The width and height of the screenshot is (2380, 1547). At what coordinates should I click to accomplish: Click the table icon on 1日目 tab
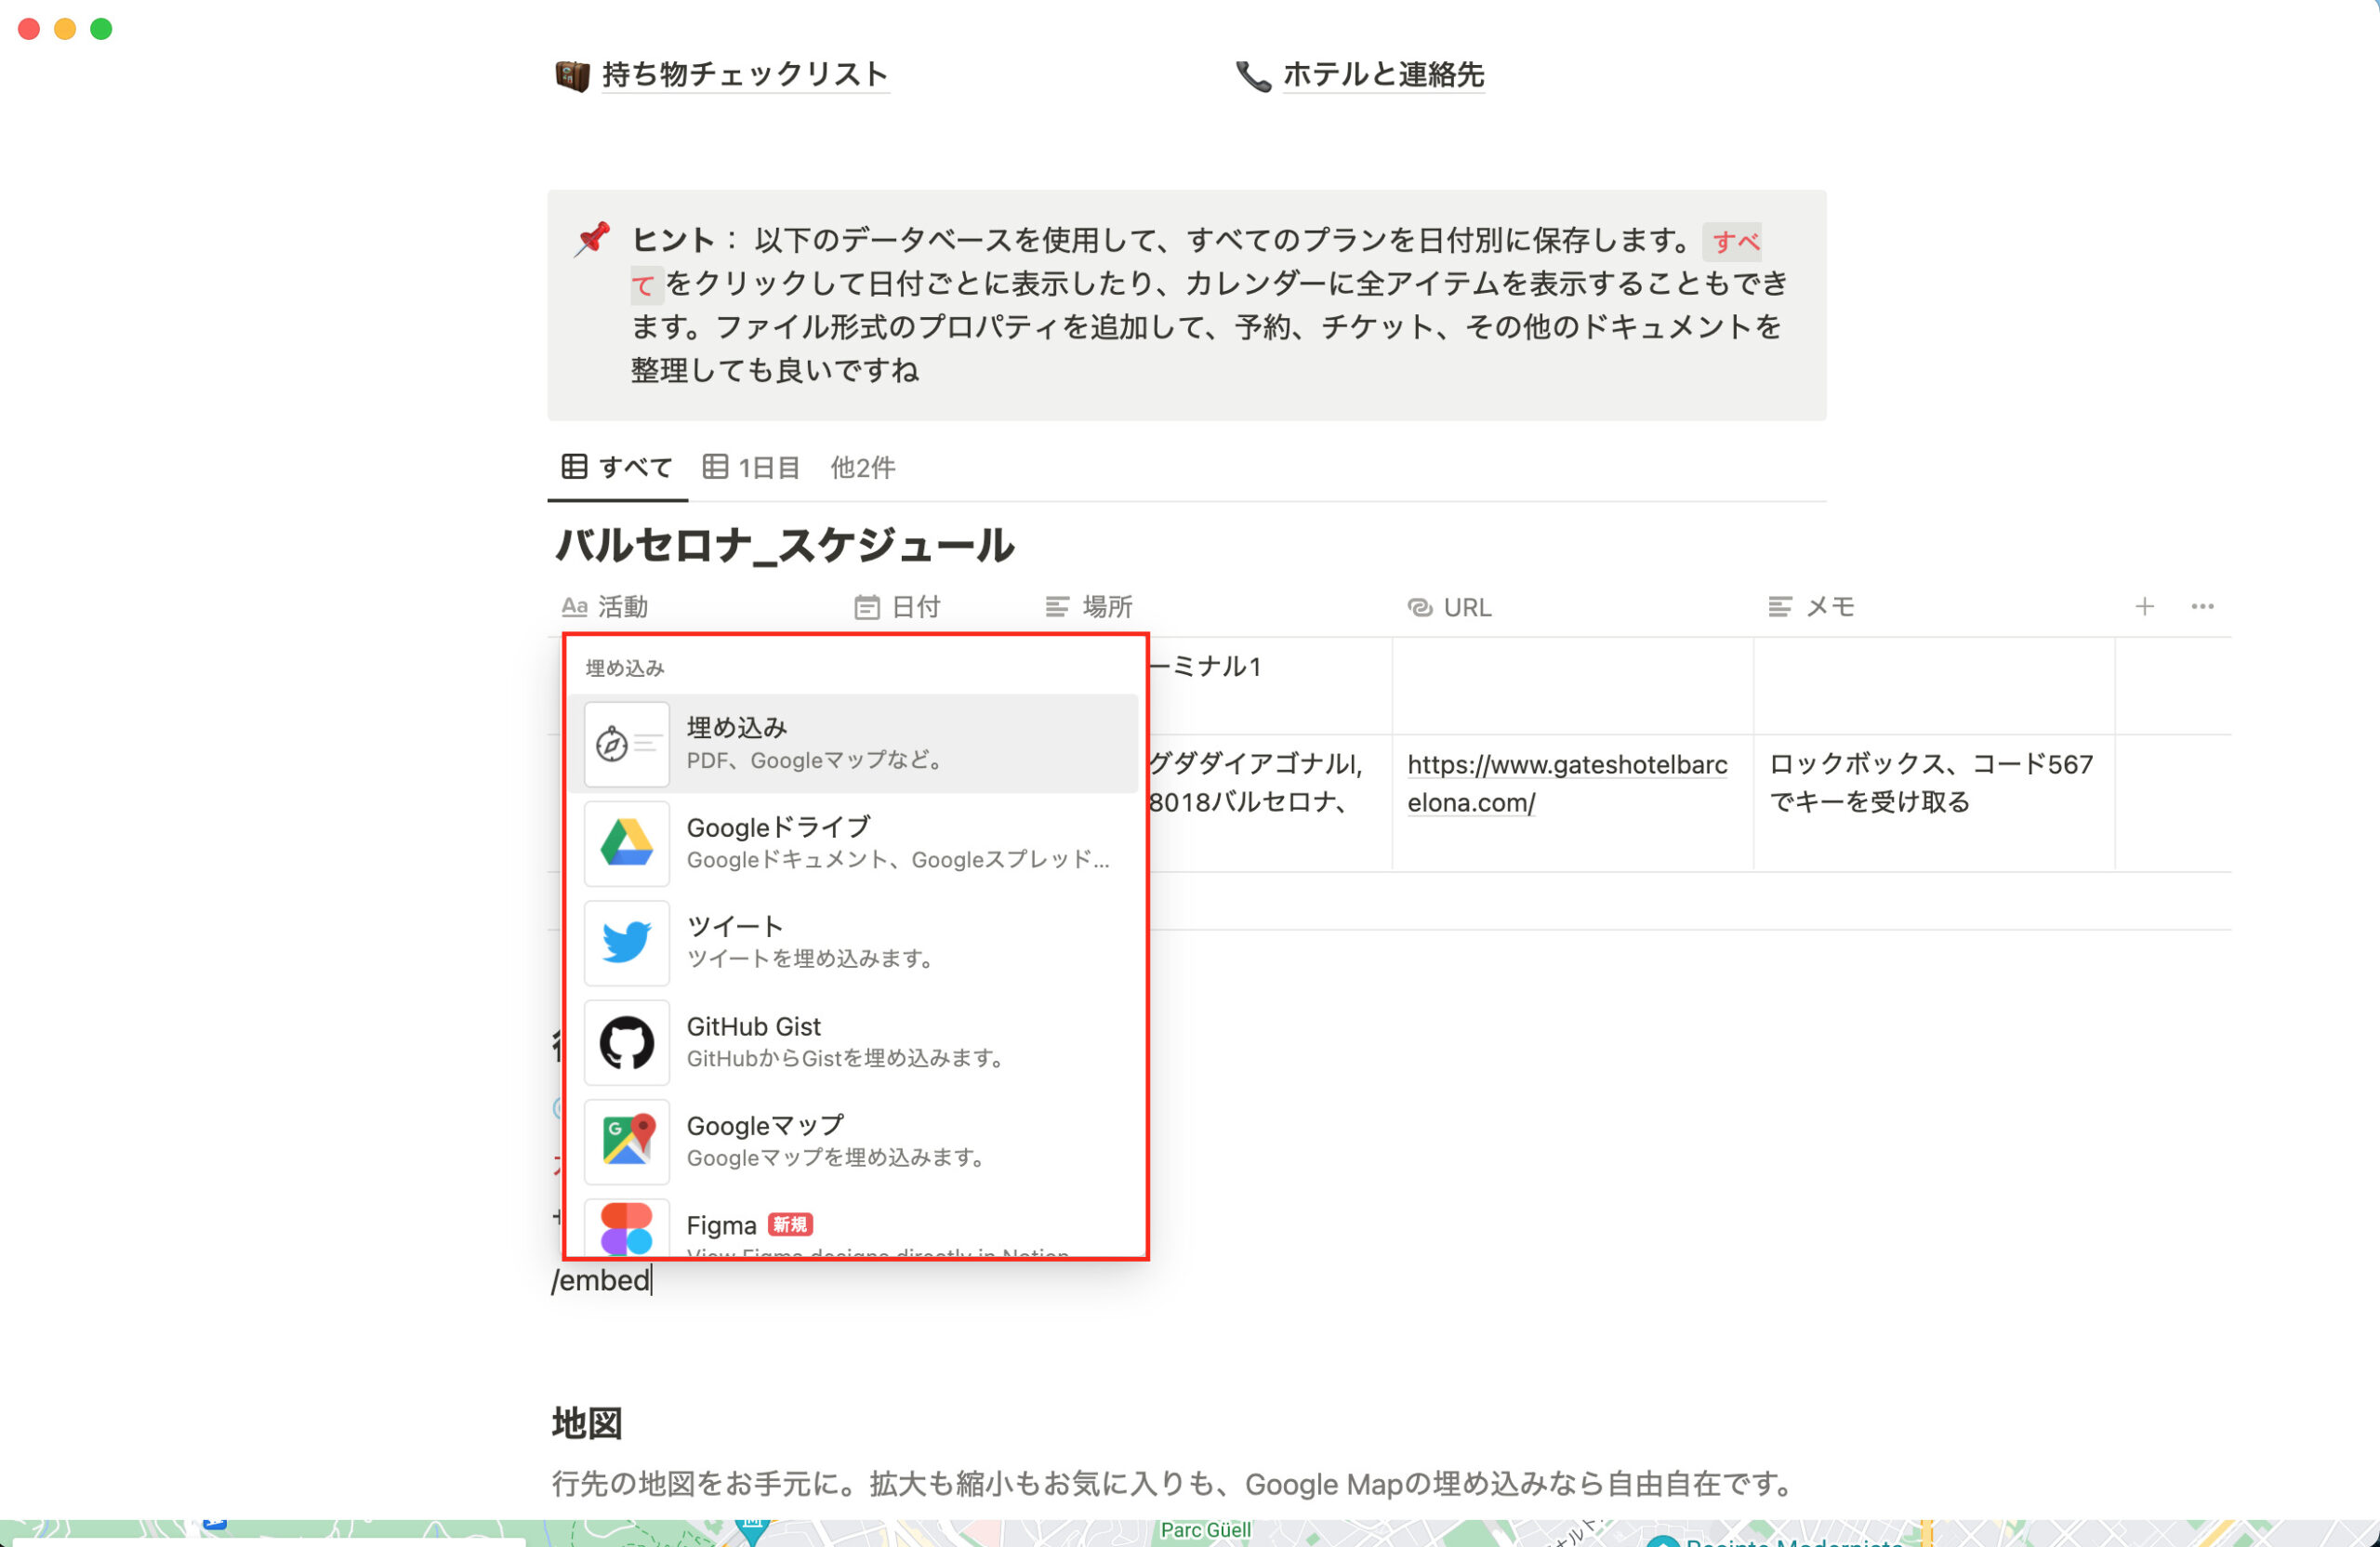point(715,466)
